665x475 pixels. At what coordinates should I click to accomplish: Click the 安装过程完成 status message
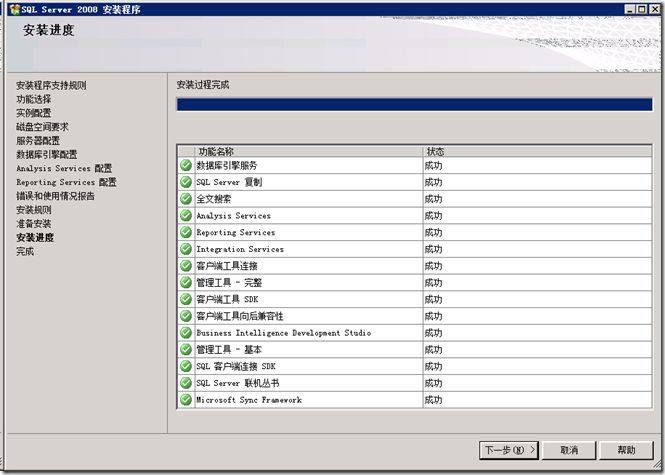point(203,85)
